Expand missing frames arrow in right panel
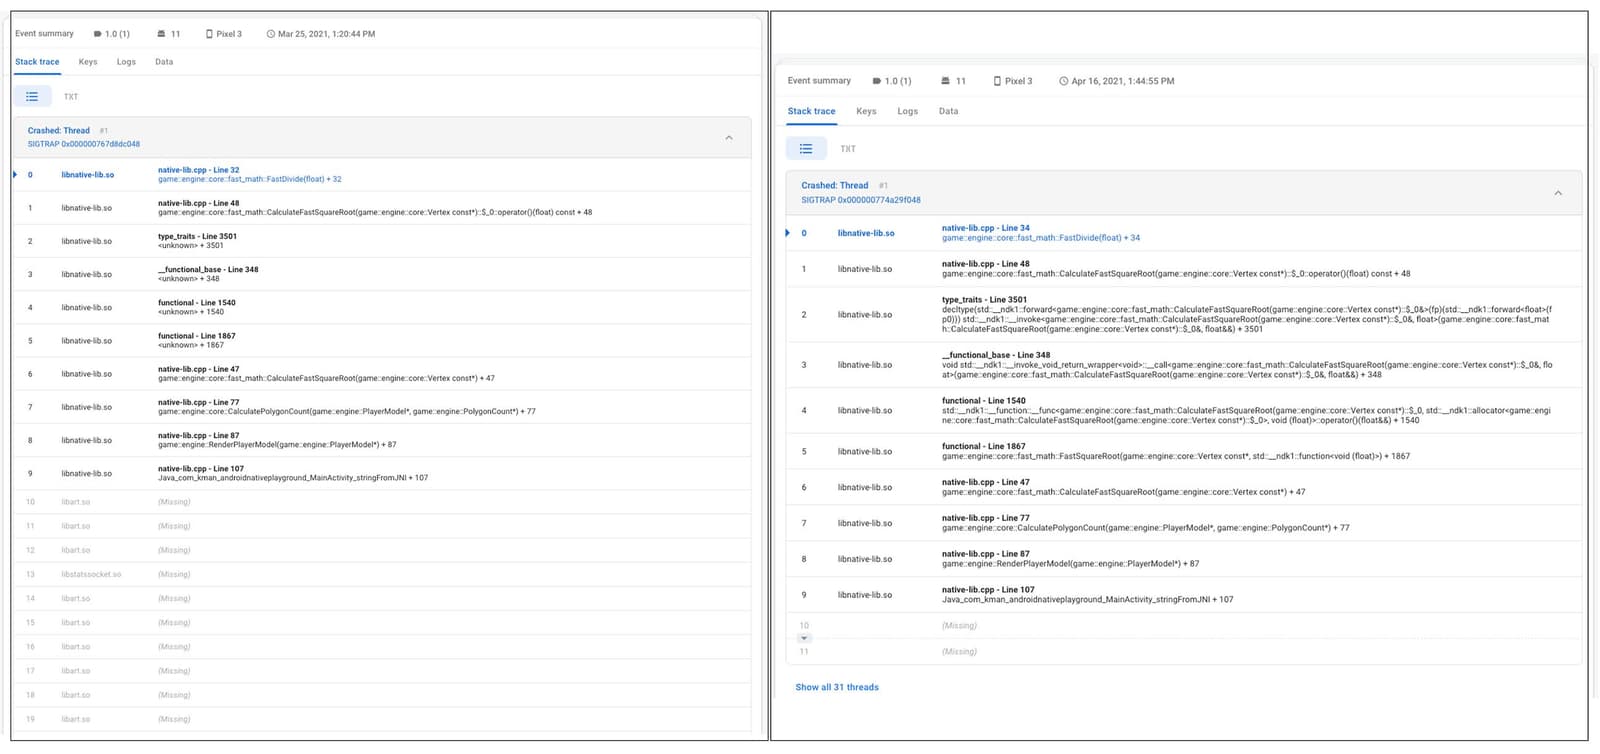 804,638
